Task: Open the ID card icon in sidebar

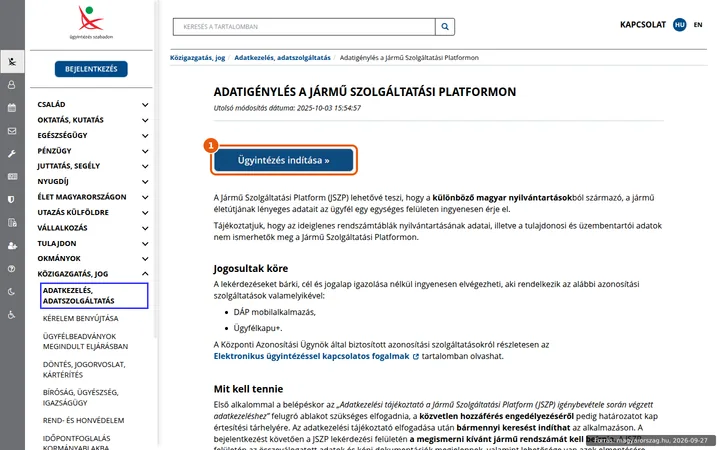Action: (12, 176)
